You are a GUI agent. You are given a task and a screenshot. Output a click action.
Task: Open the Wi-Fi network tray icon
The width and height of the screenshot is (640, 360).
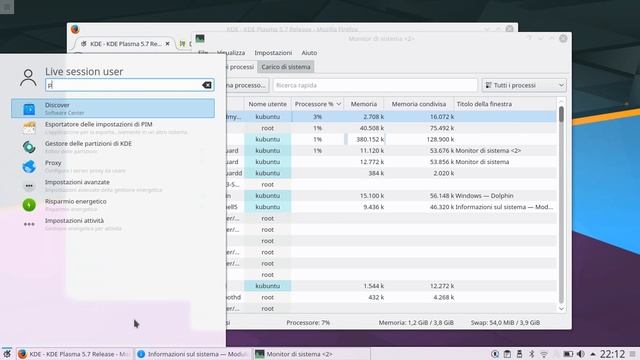click(x=544, y=354)
